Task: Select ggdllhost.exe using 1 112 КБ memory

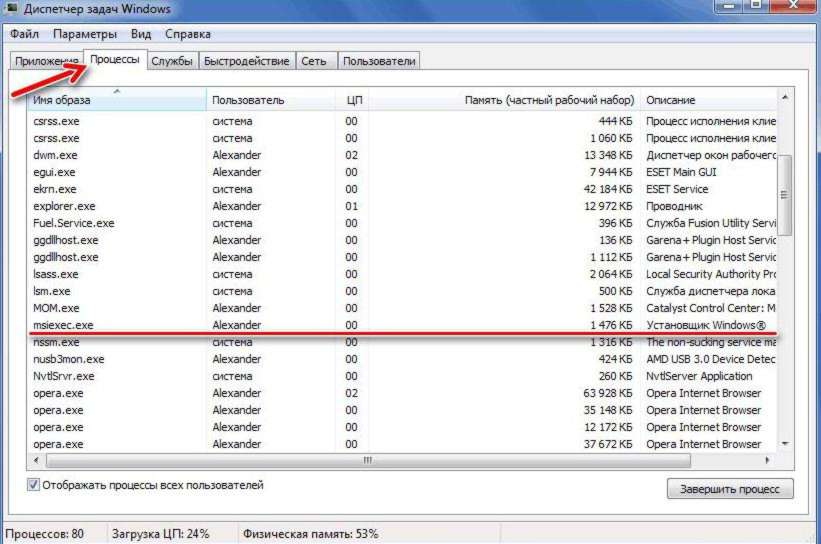Action: [403, 257]
